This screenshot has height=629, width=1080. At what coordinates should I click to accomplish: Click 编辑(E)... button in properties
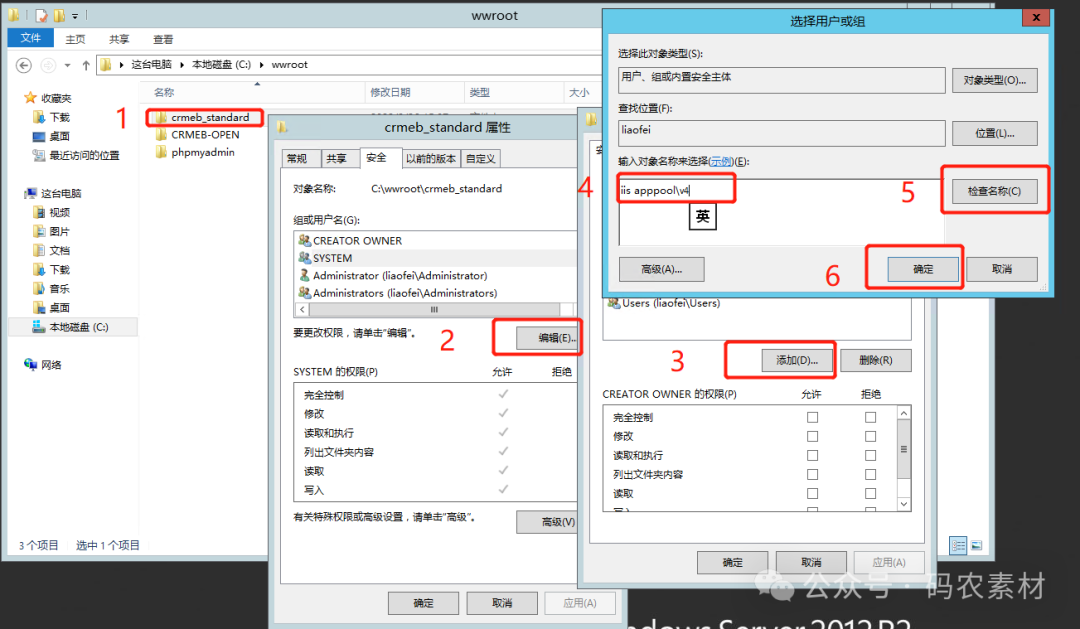pos(548,338)
